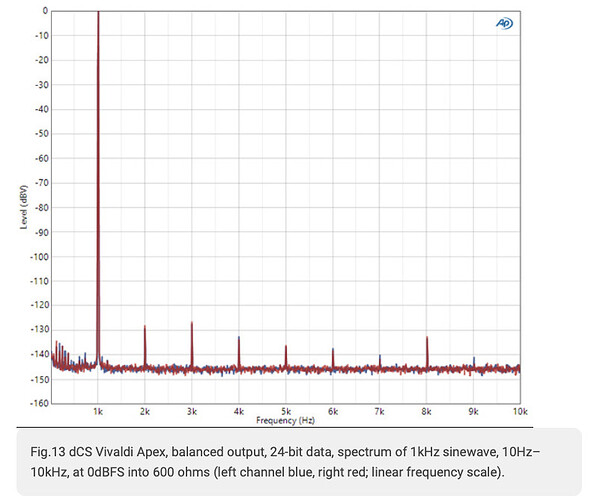Click the -130 level axis label

40,330
